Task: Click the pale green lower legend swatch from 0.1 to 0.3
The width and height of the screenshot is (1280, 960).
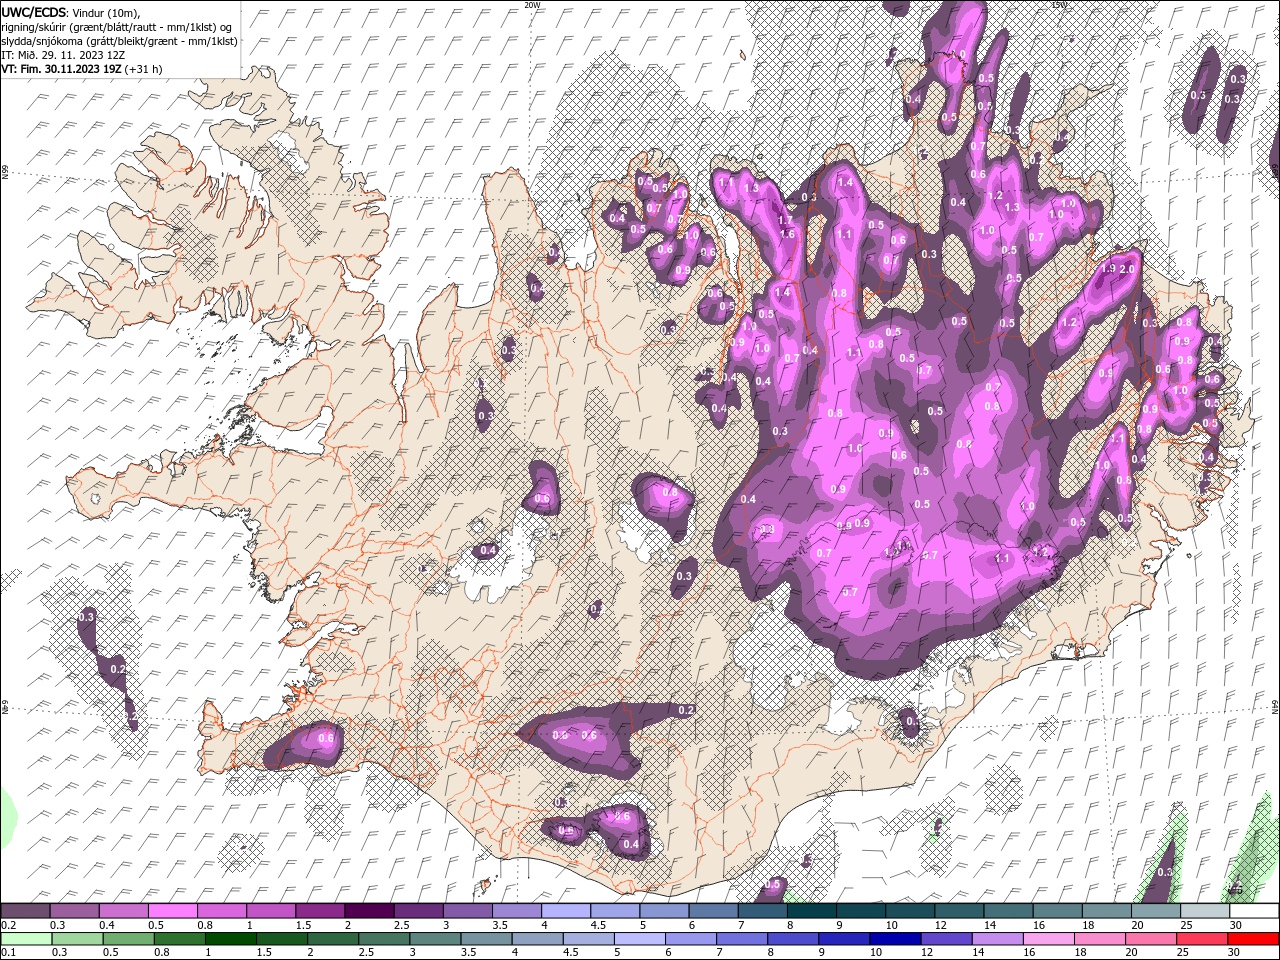Action: [x=27, y=939]
